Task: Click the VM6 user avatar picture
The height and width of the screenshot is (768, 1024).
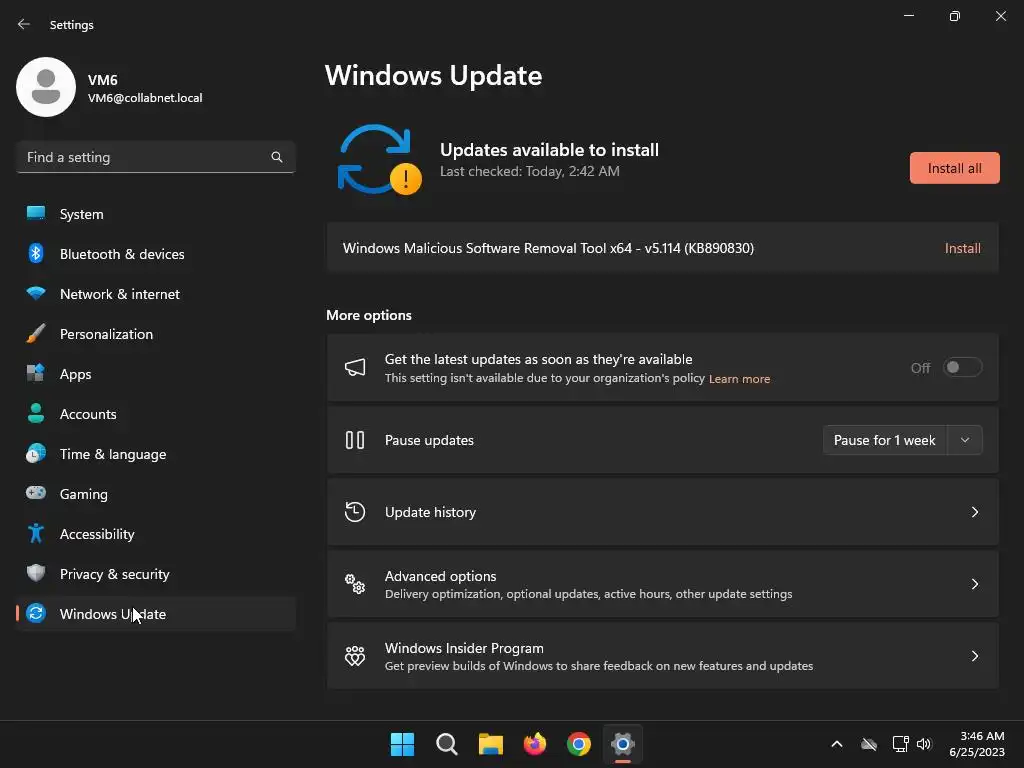Action: coord(46,87)
